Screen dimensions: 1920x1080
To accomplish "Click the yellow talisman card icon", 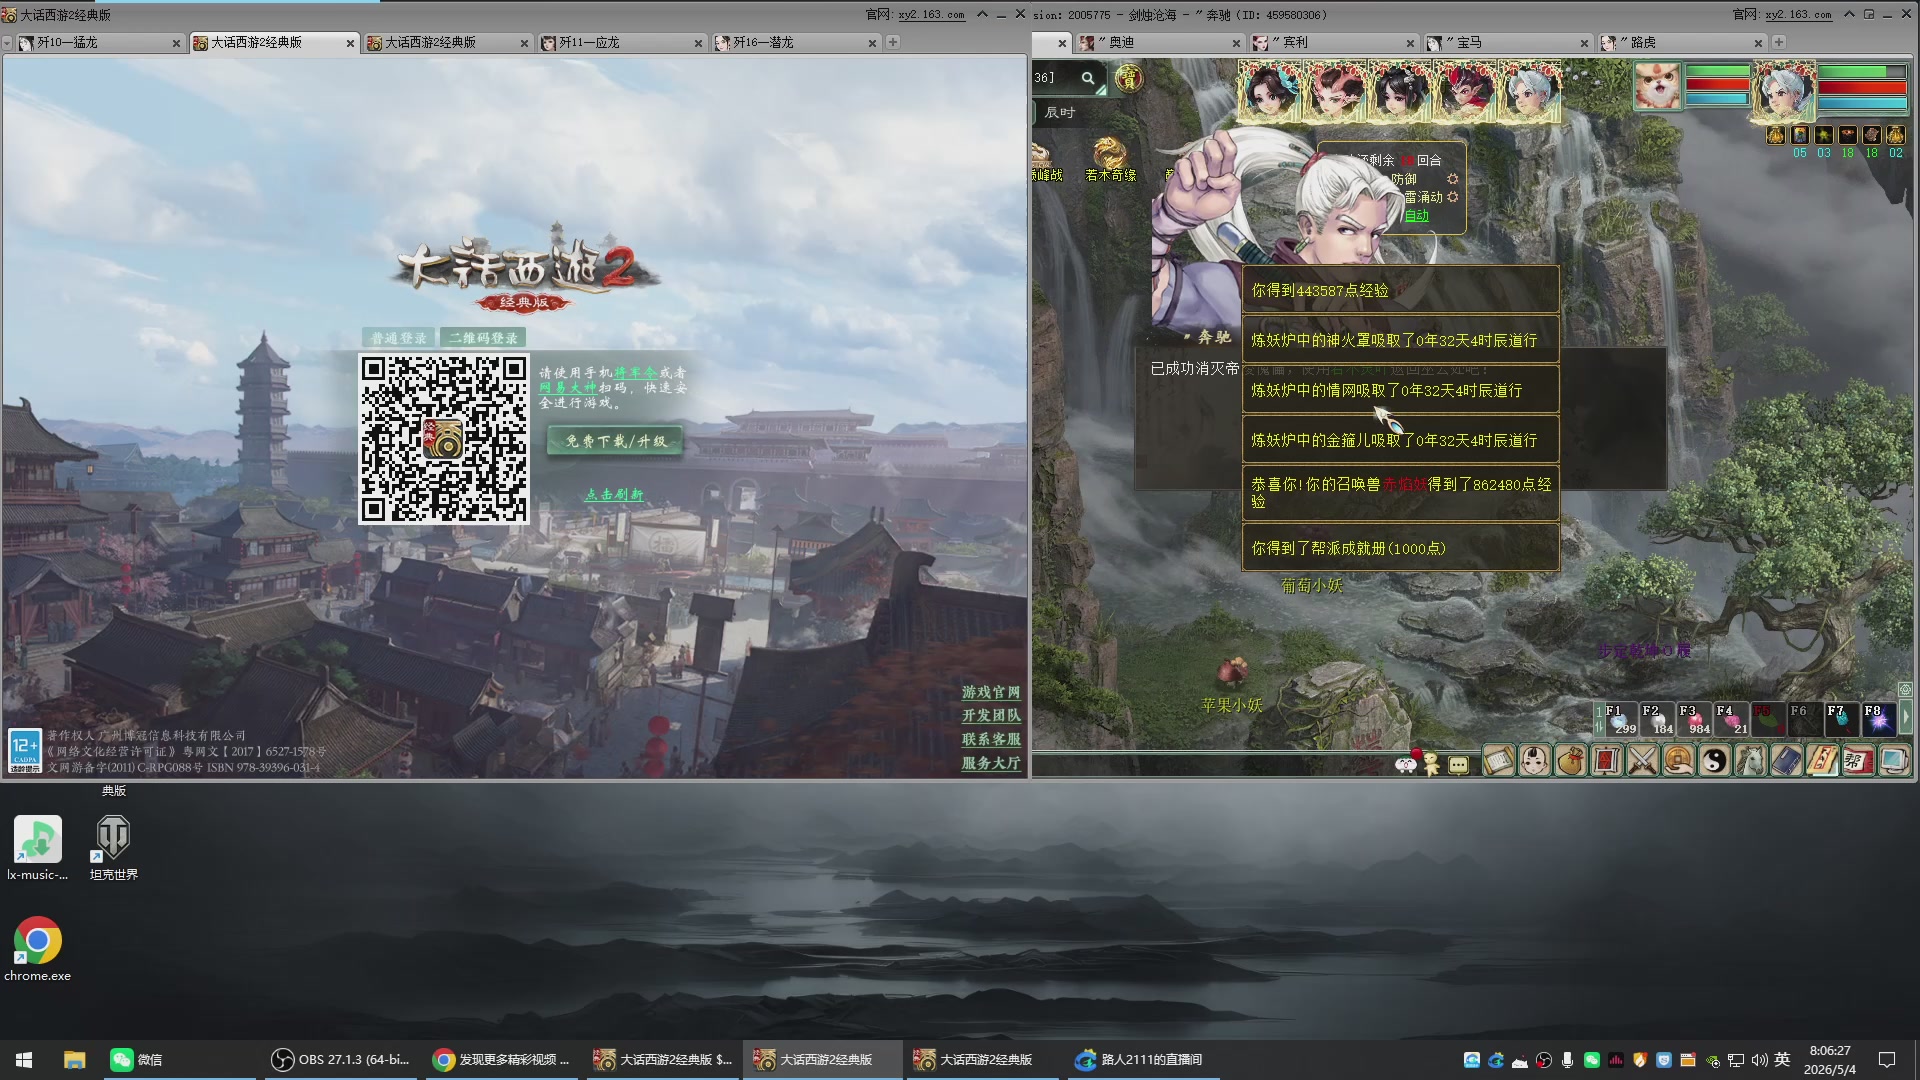I will pos(1822,761).
